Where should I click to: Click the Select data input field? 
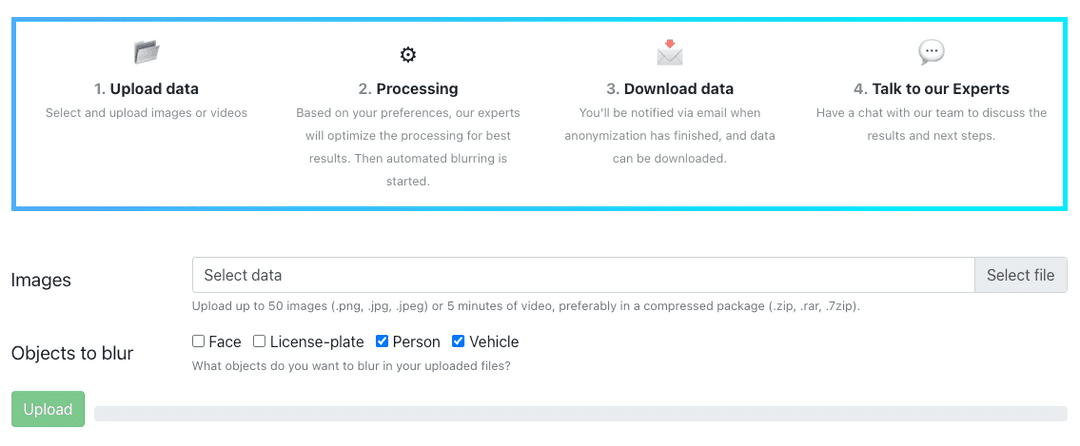click(x=583, y=275)
